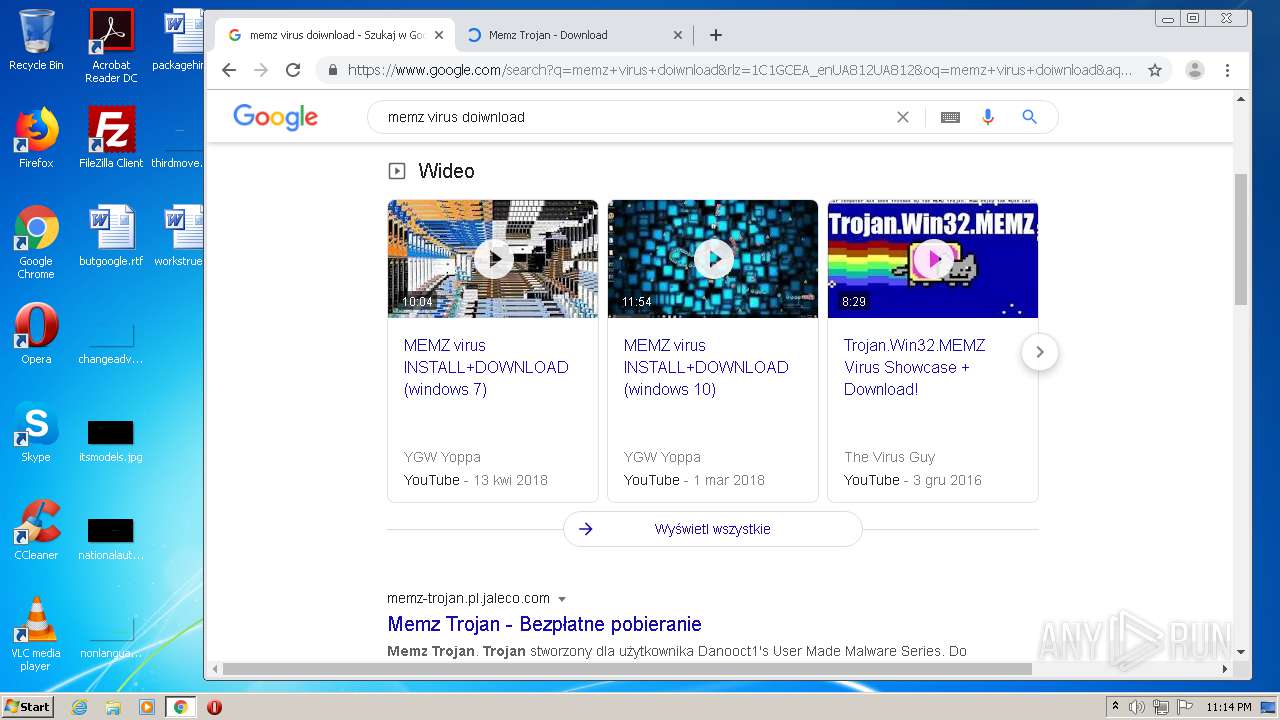Click the page scrollbar up arrow
The image size is (1280, 720).
[1241, 99]
